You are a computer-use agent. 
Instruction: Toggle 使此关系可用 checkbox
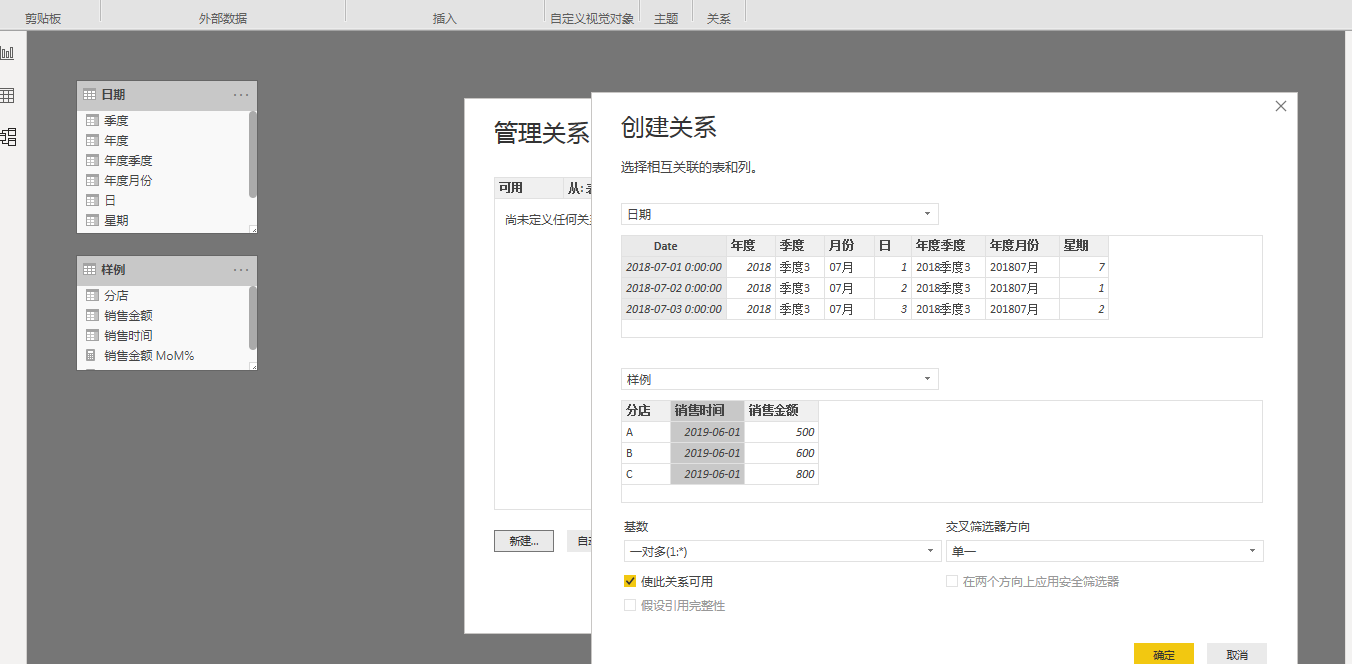point(630,581)
